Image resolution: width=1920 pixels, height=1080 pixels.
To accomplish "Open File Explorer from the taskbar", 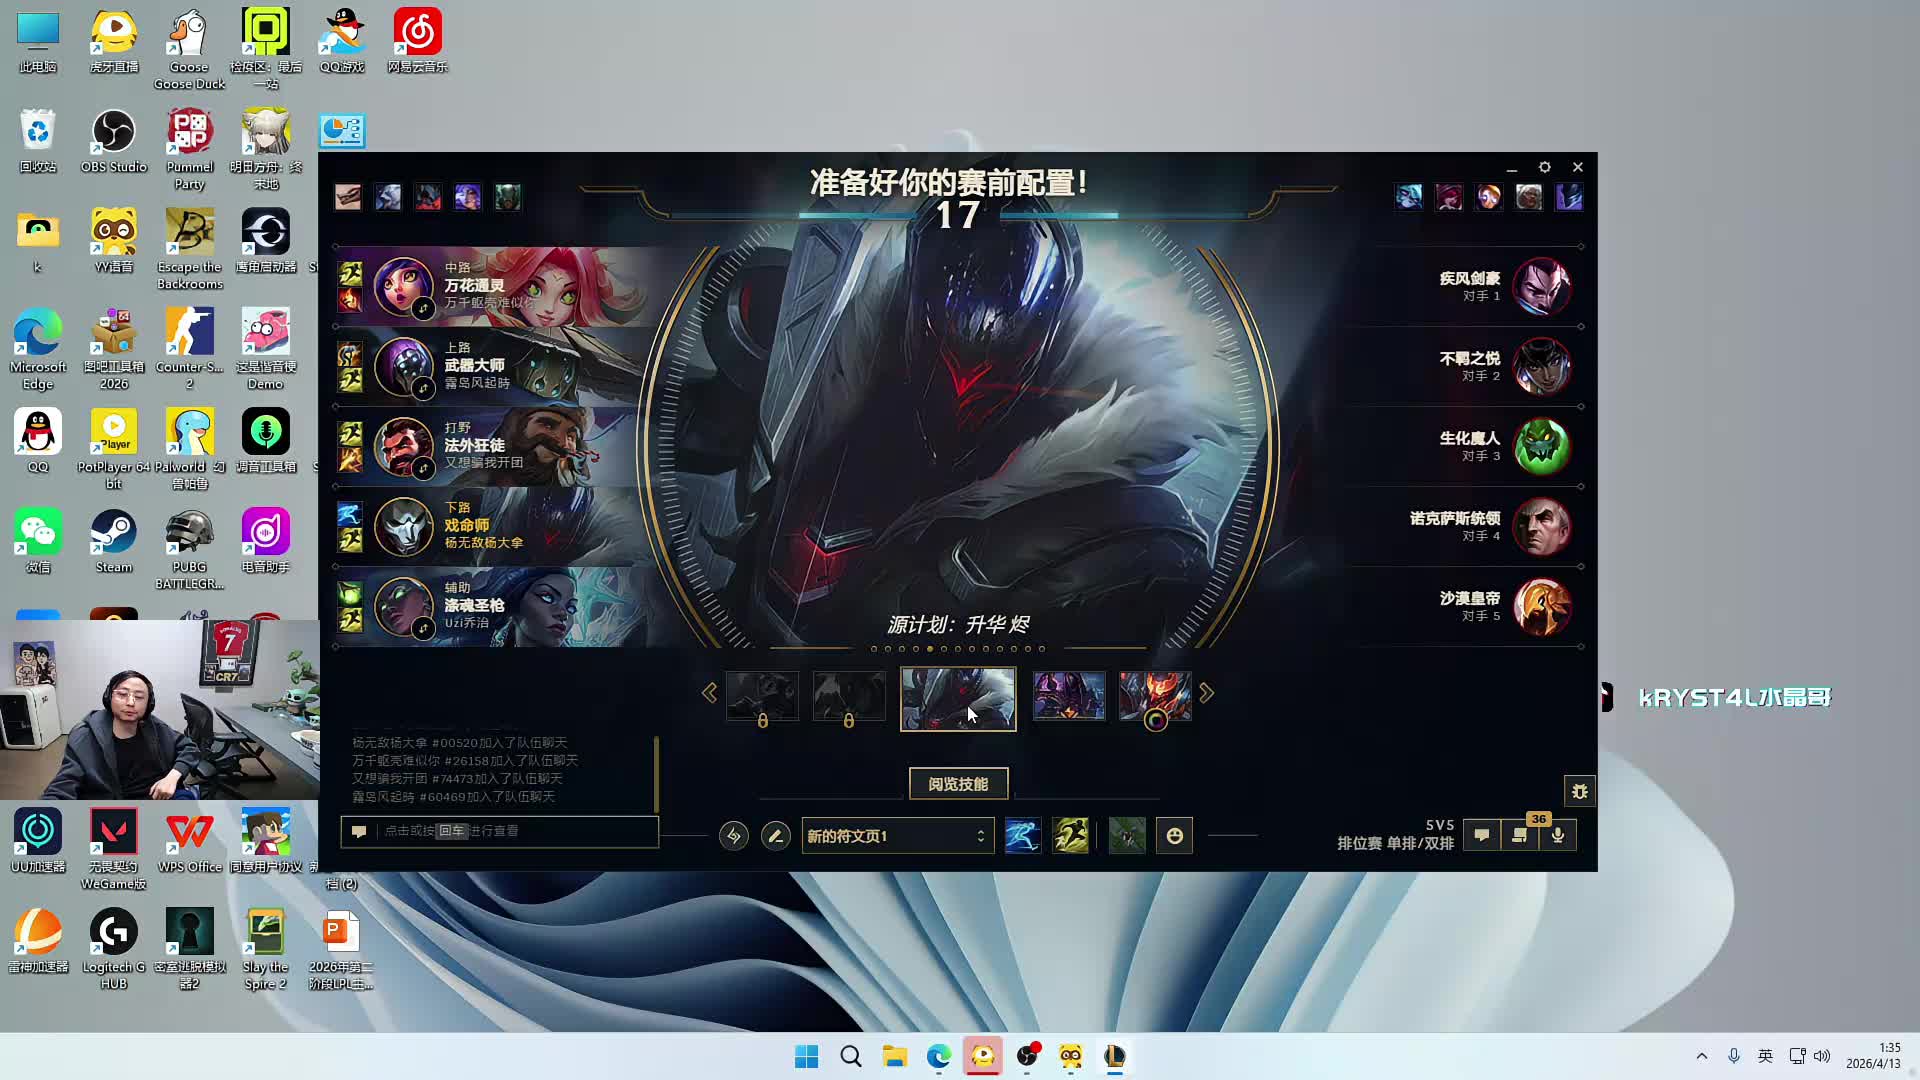I will click(x=894, y=1056).
